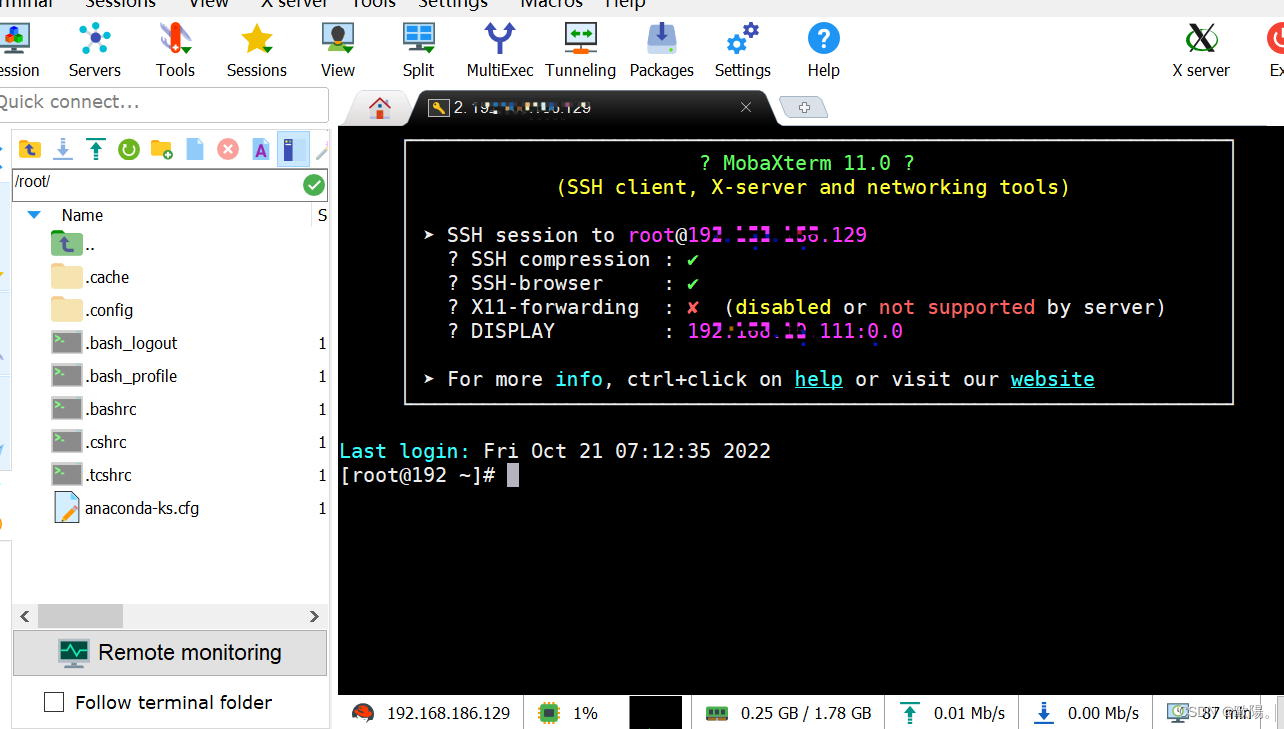Sort the file list by the Name column
Viewport: 1284px width, 729px height.
(82, 215)
